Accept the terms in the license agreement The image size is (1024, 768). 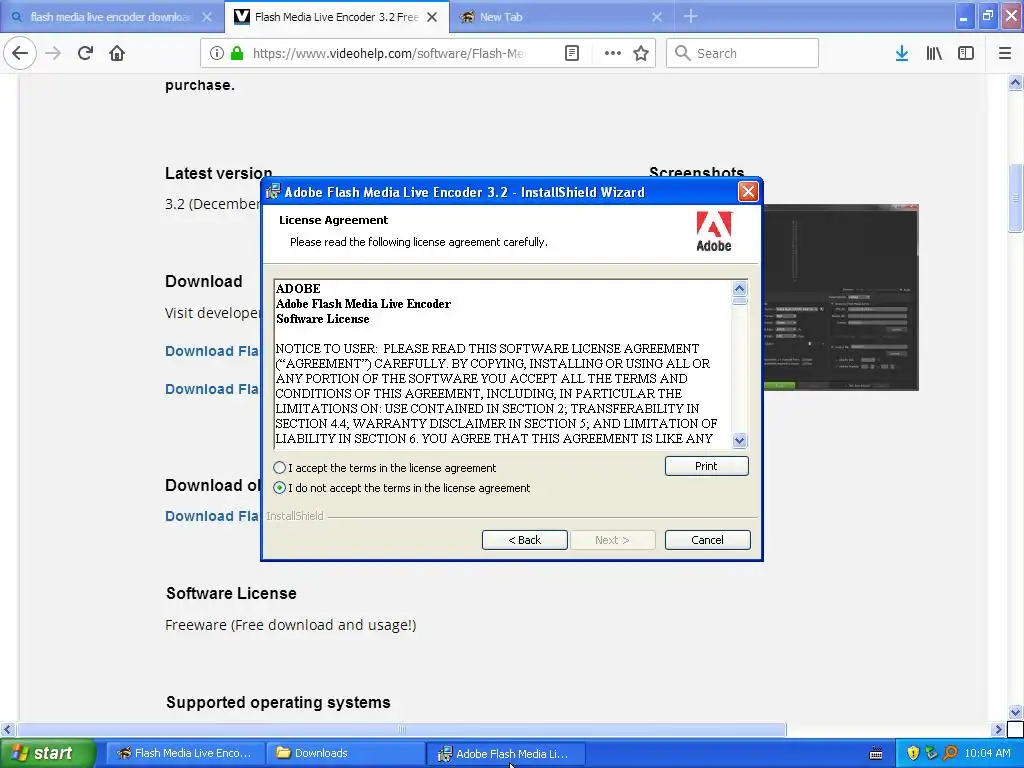(280, 468)
